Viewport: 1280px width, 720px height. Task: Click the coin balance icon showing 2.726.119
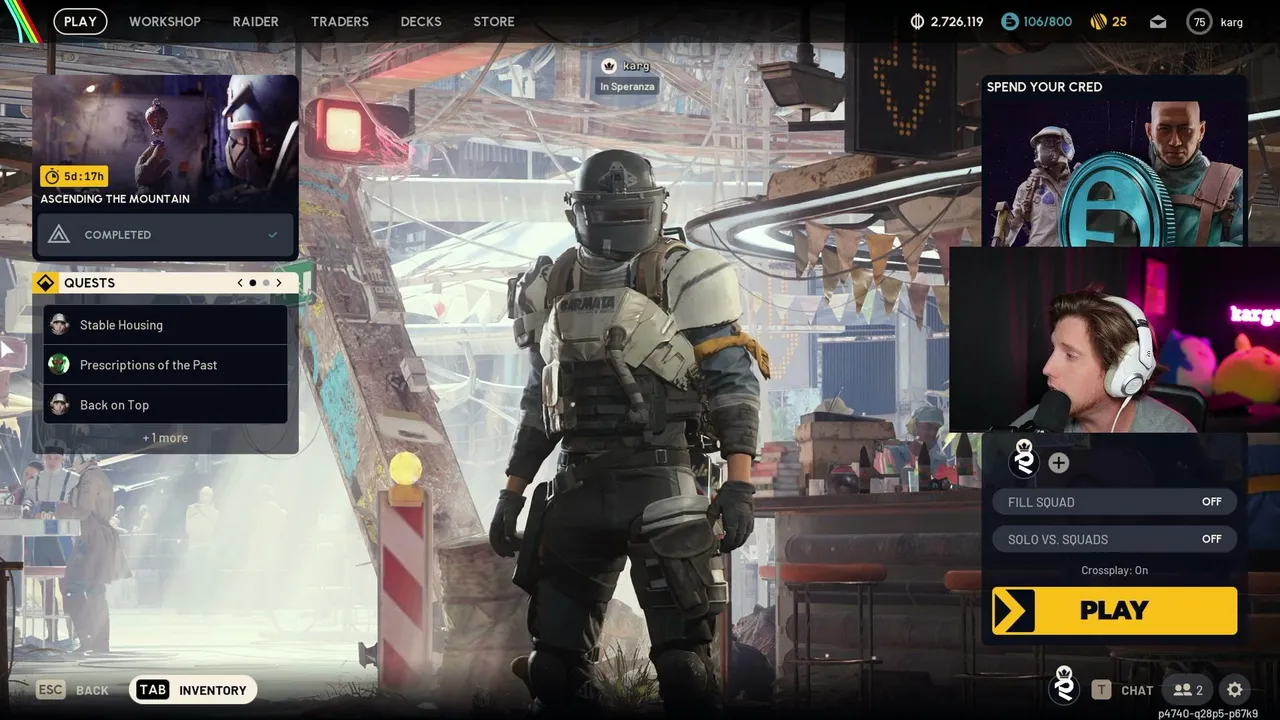(x=917, y=21)
